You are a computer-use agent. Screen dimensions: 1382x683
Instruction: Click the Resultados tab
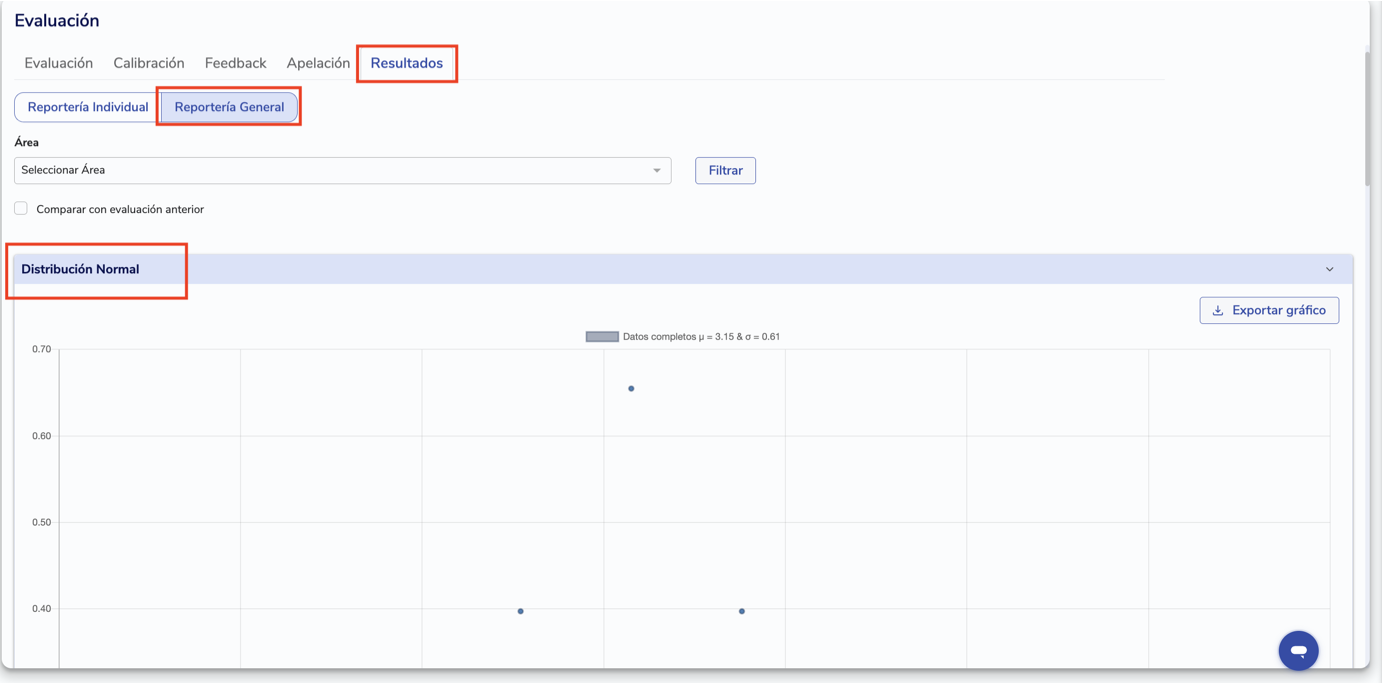click(406, 63)
